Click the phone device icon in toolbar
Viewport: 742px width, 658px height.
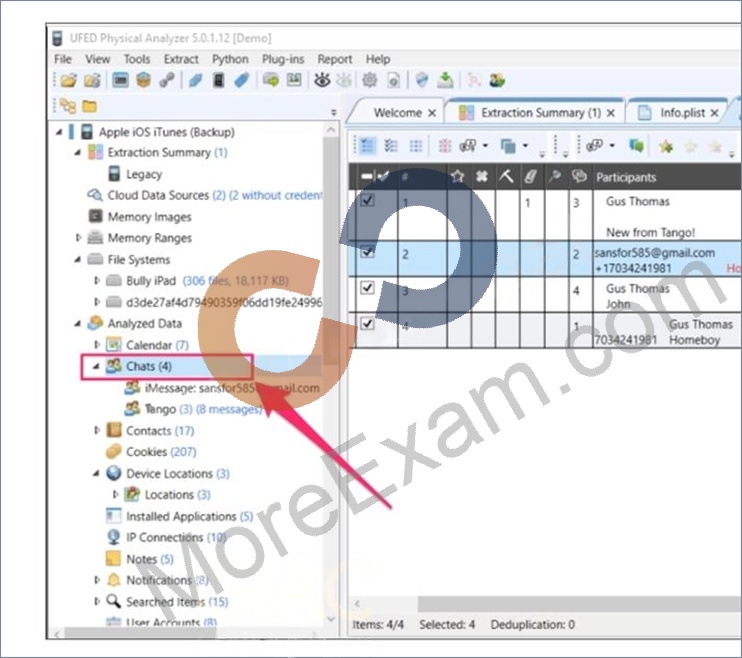pos(218,80)
